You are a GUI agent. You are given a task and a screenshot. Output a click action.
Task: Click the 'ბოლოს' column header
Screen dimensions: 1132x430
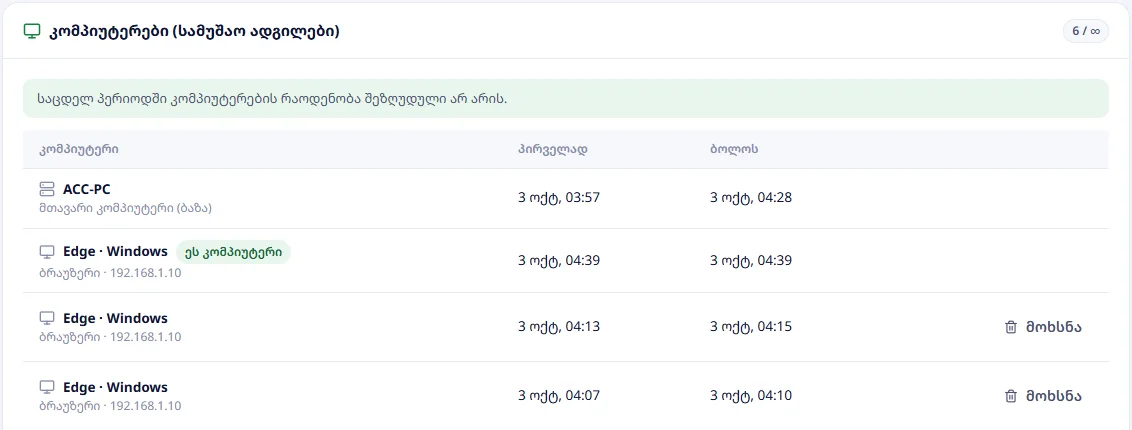coord(733,149)
